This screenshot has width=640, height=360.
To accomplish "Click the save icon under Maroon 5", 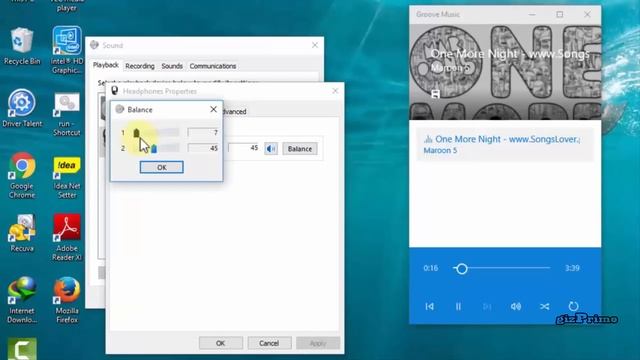I will [x=436, y=94].
